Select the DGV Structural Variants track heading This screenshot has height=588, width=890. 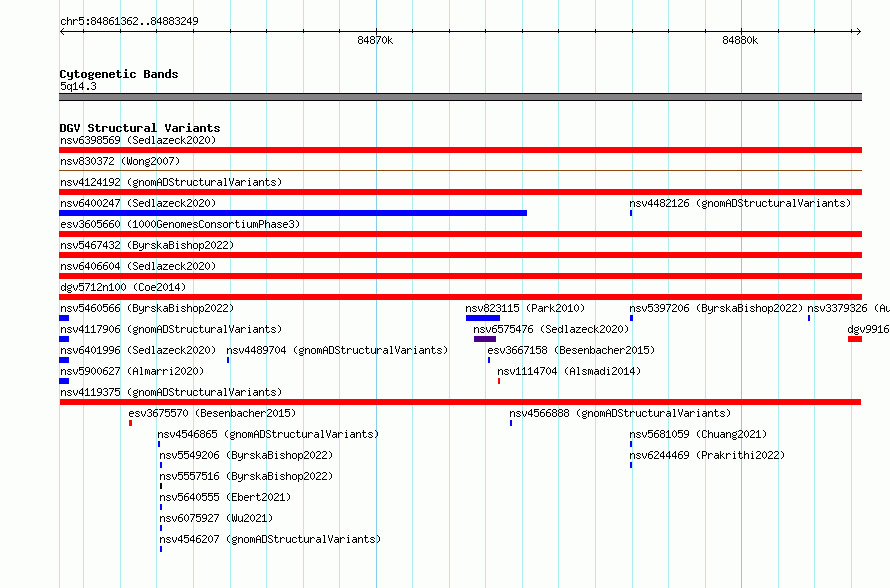click(x=140, y=128)
